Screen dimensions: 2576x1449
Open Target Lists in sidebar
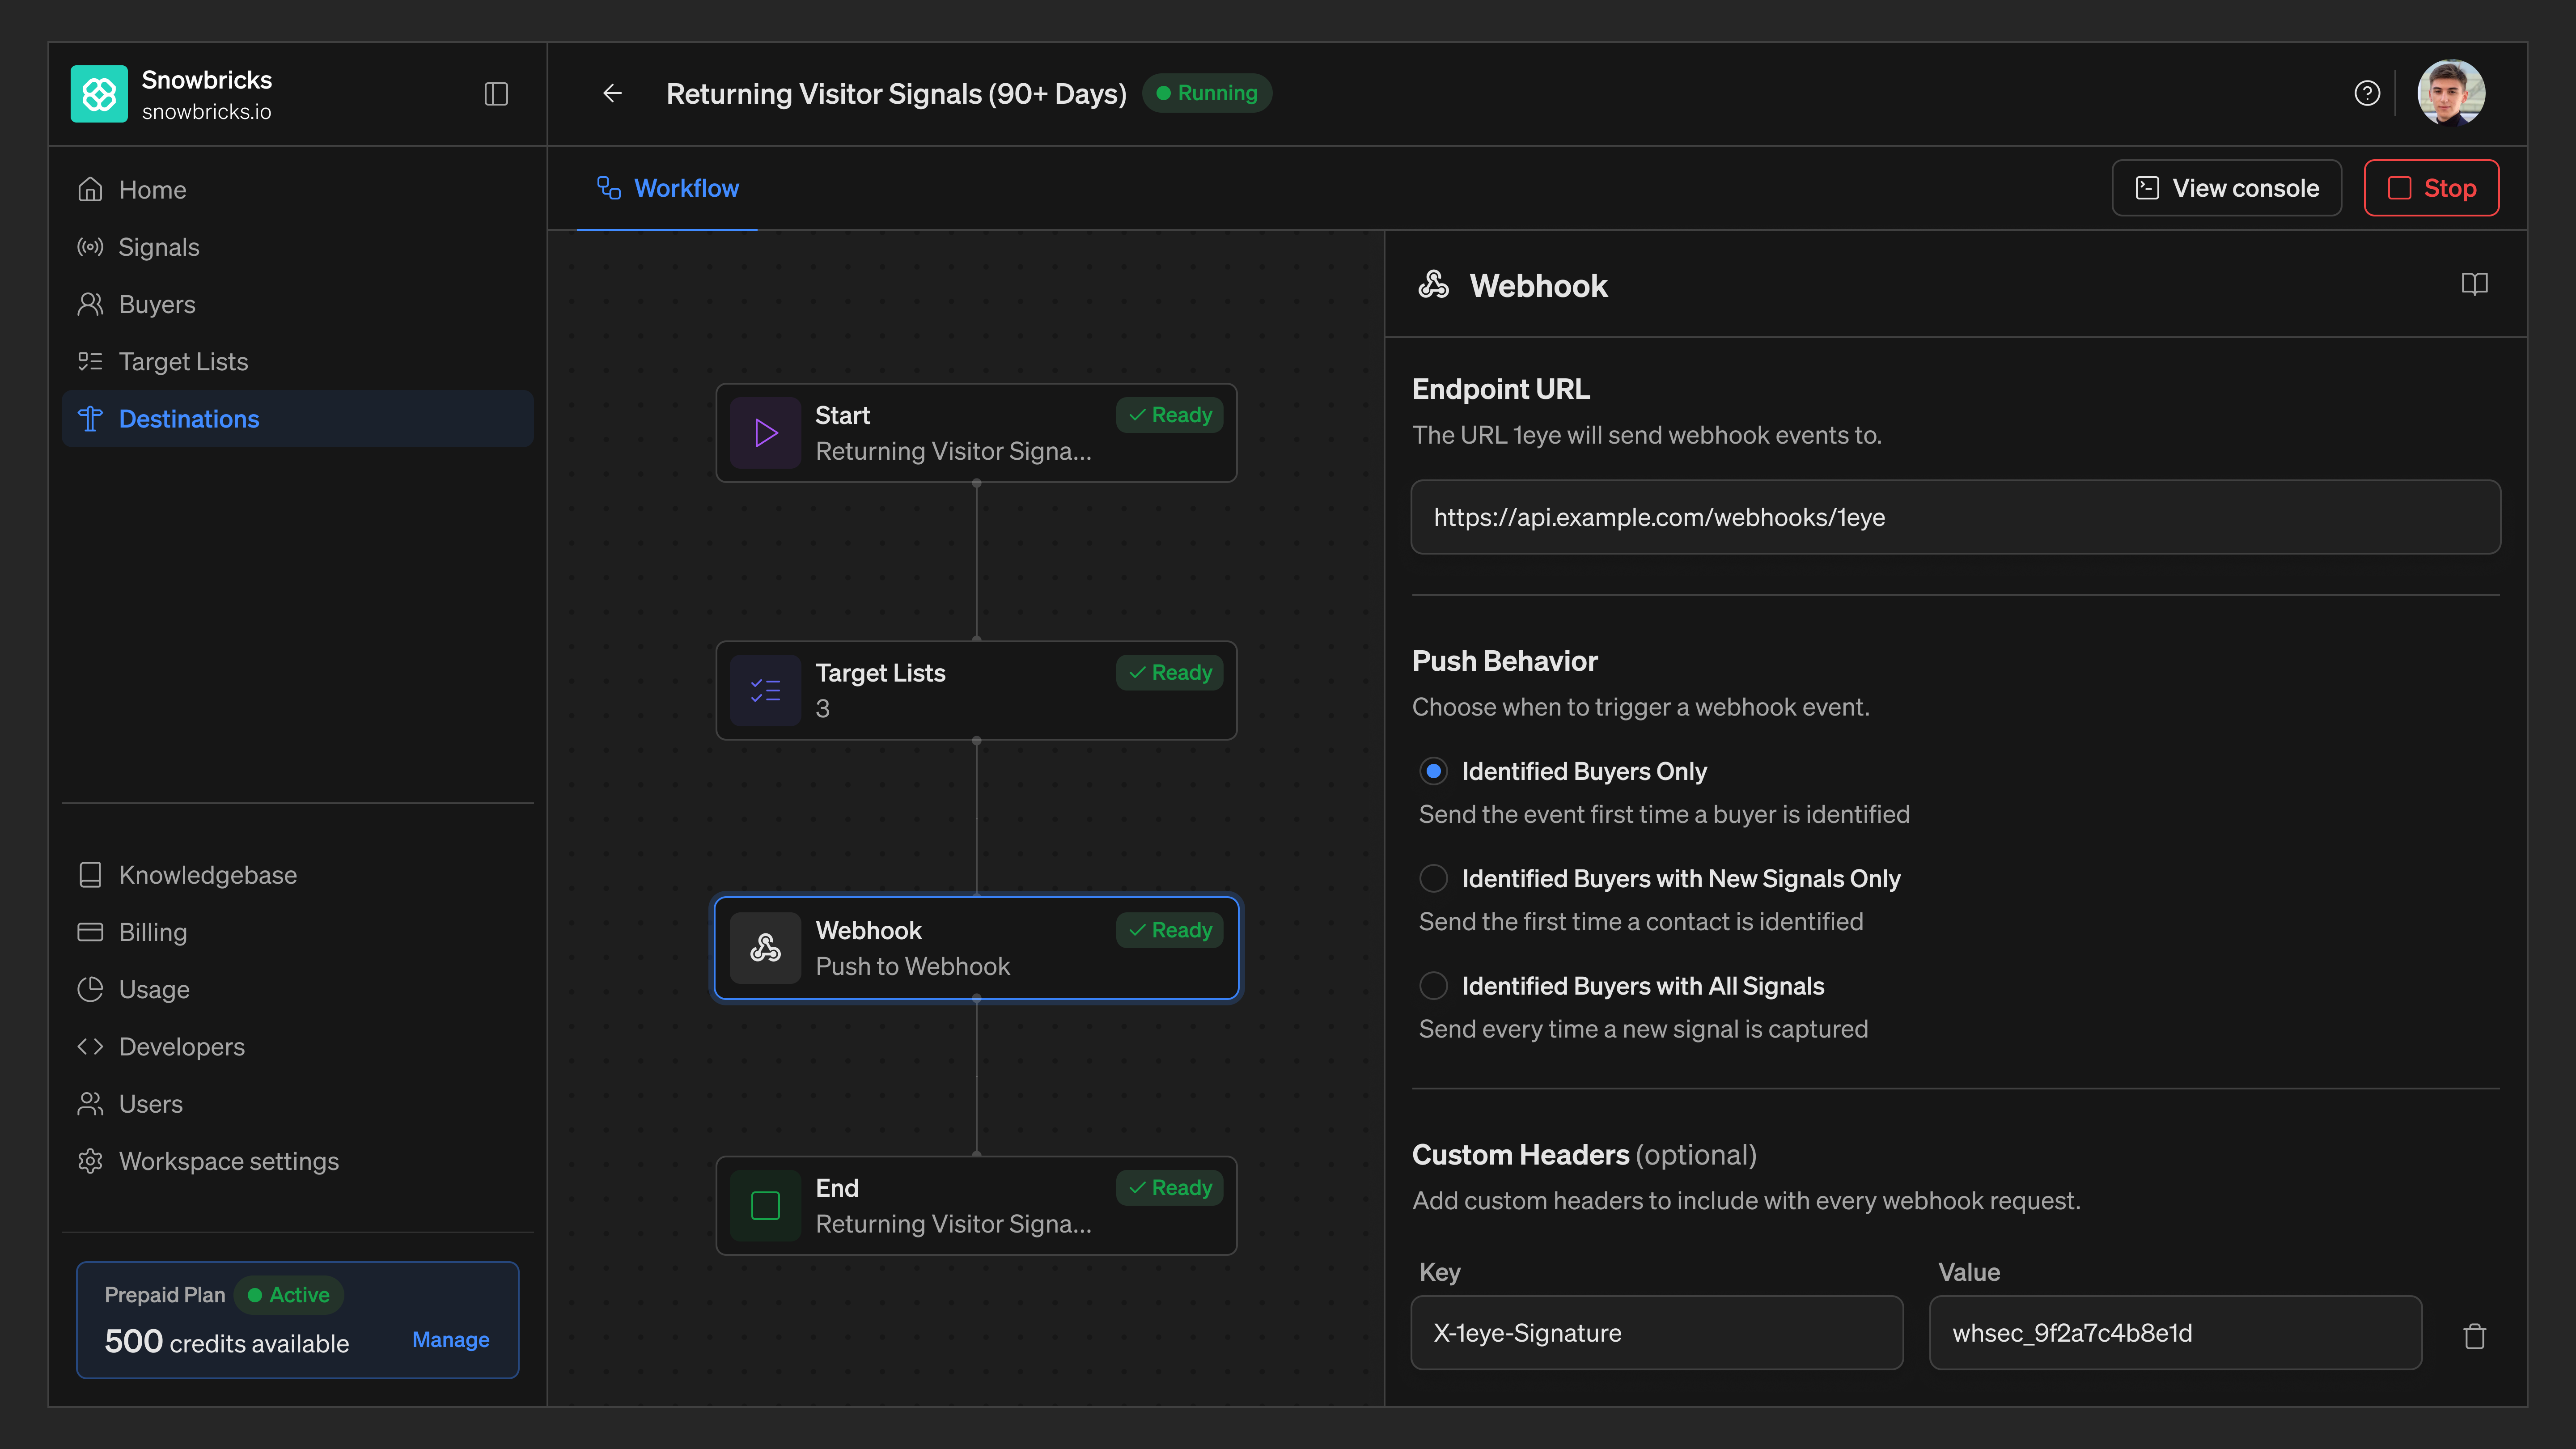coord(298,362)
